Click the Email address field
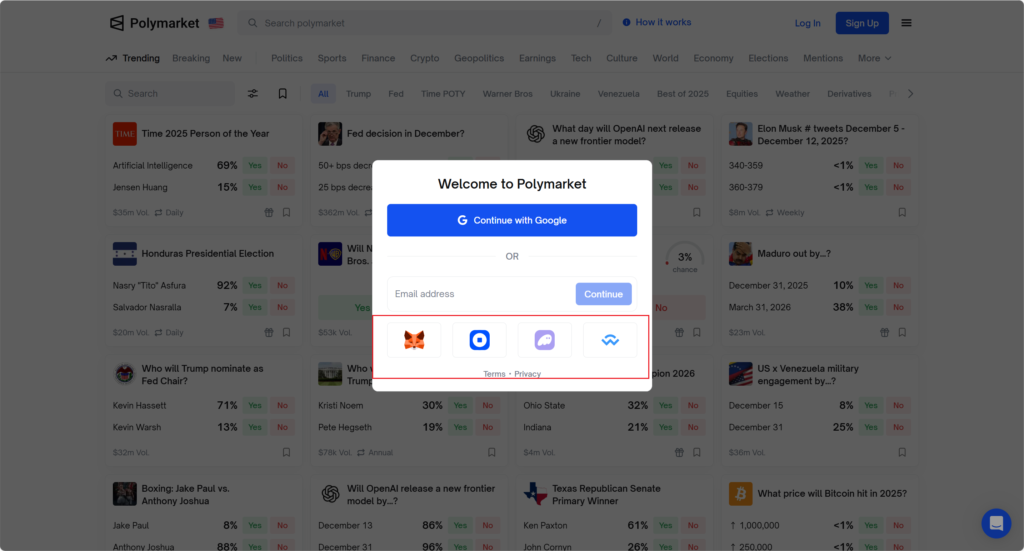Image resolution: width=1024 pixels, height=551 pixels. 480,294
